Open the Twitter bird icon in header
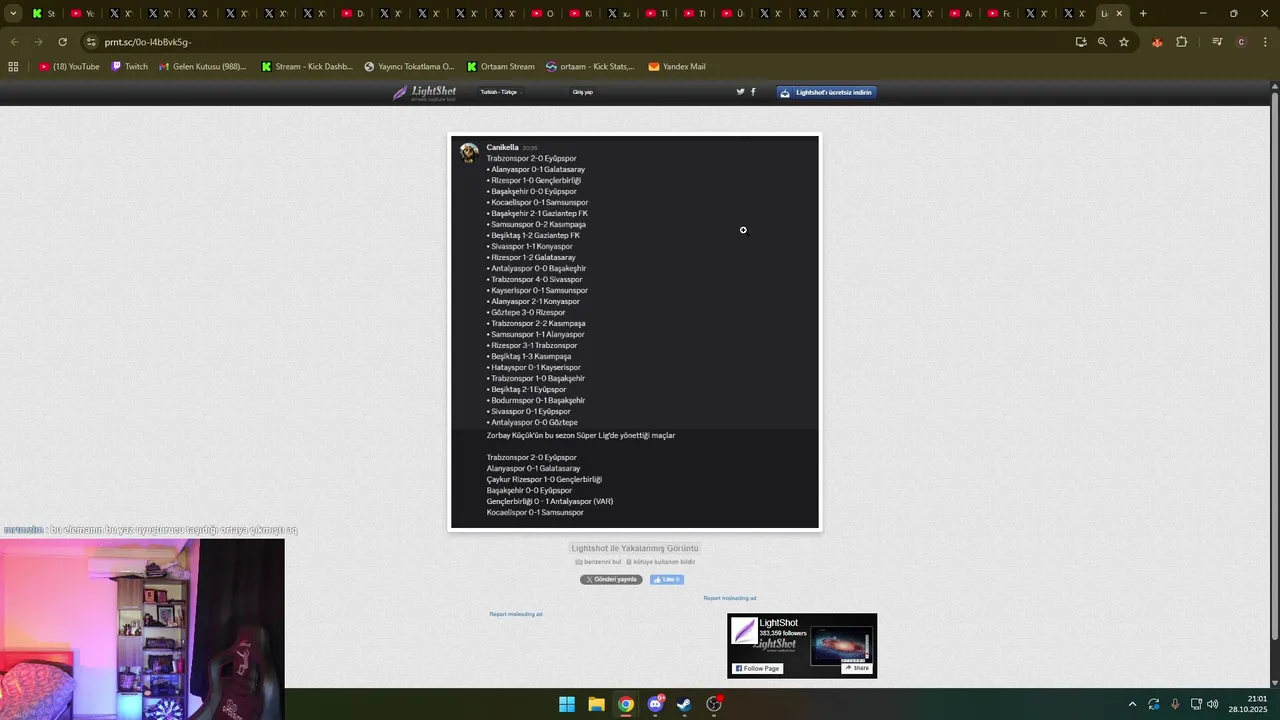The width and height of the screenshot is (1280, 720). 741,91
